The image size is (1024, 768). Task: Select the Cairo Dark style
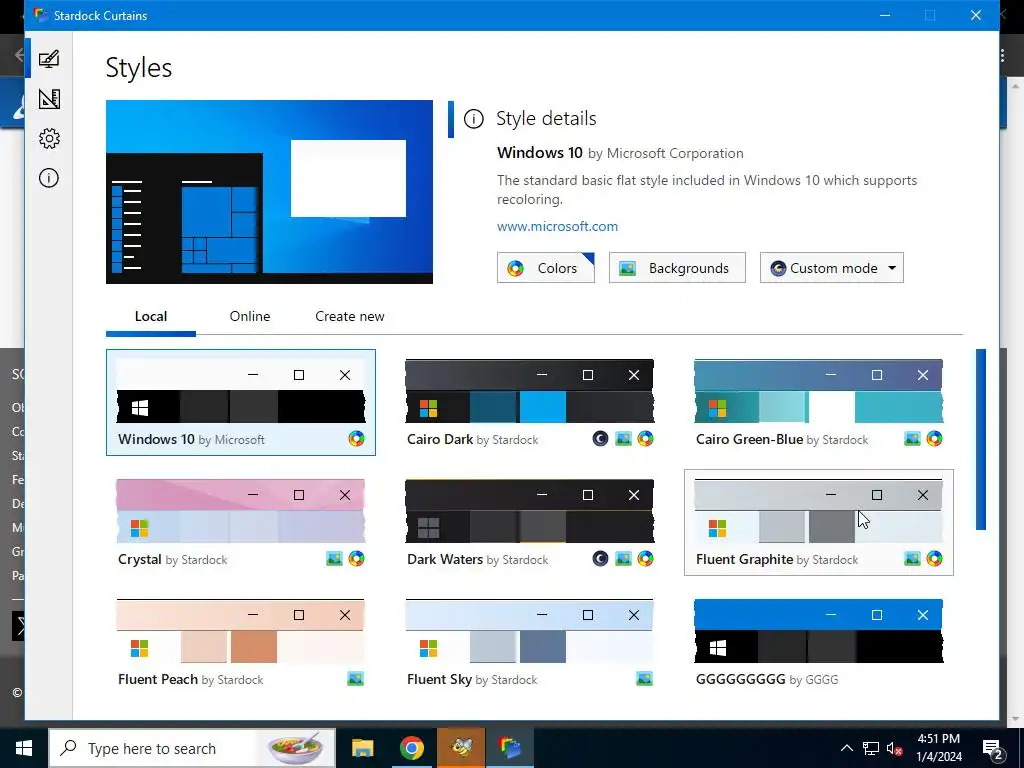coord(530,402)
